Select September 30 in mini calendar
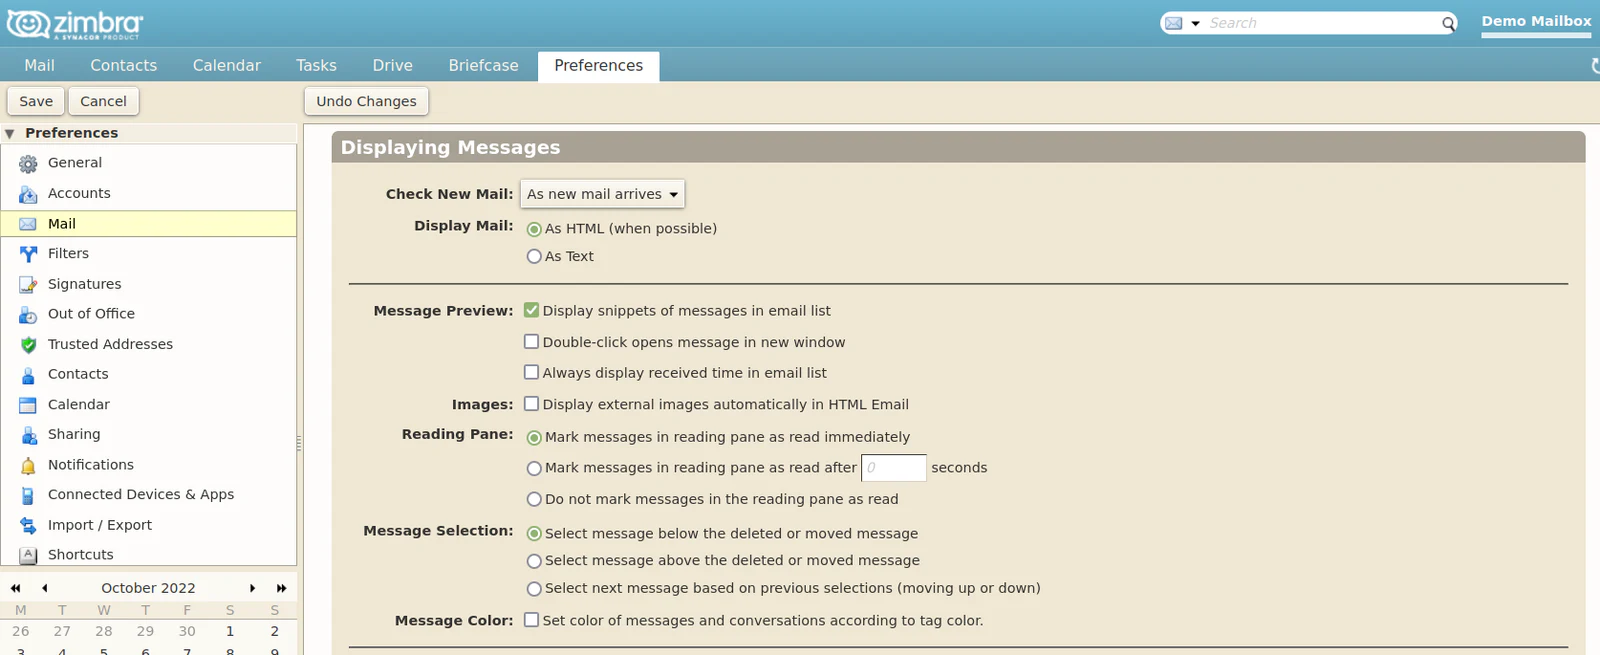 point(187,631)
